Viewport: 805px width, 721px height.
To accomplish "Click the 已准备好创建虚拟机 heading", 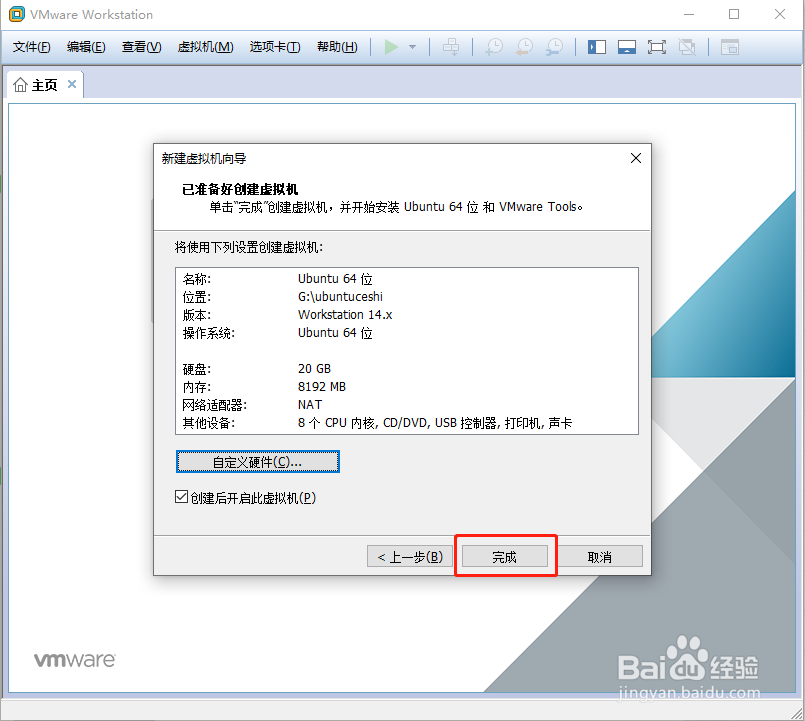I will click(x=240, y=189).
